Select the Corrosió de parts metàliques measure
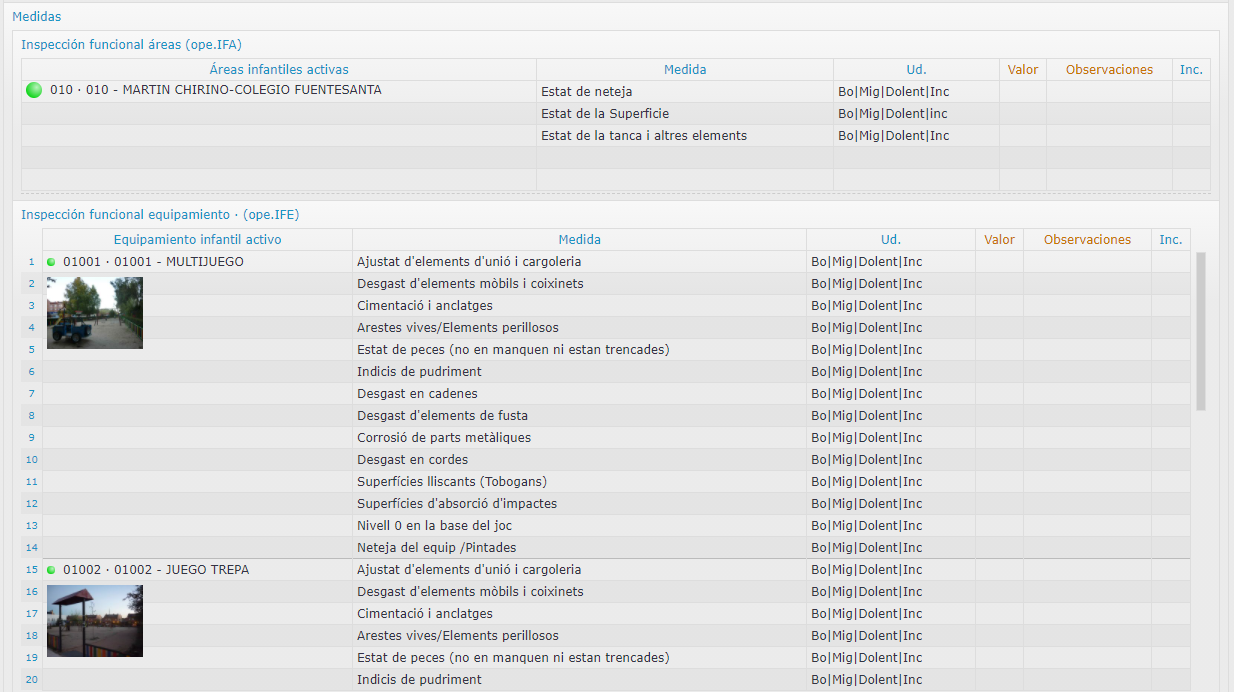 coord(444,438)
